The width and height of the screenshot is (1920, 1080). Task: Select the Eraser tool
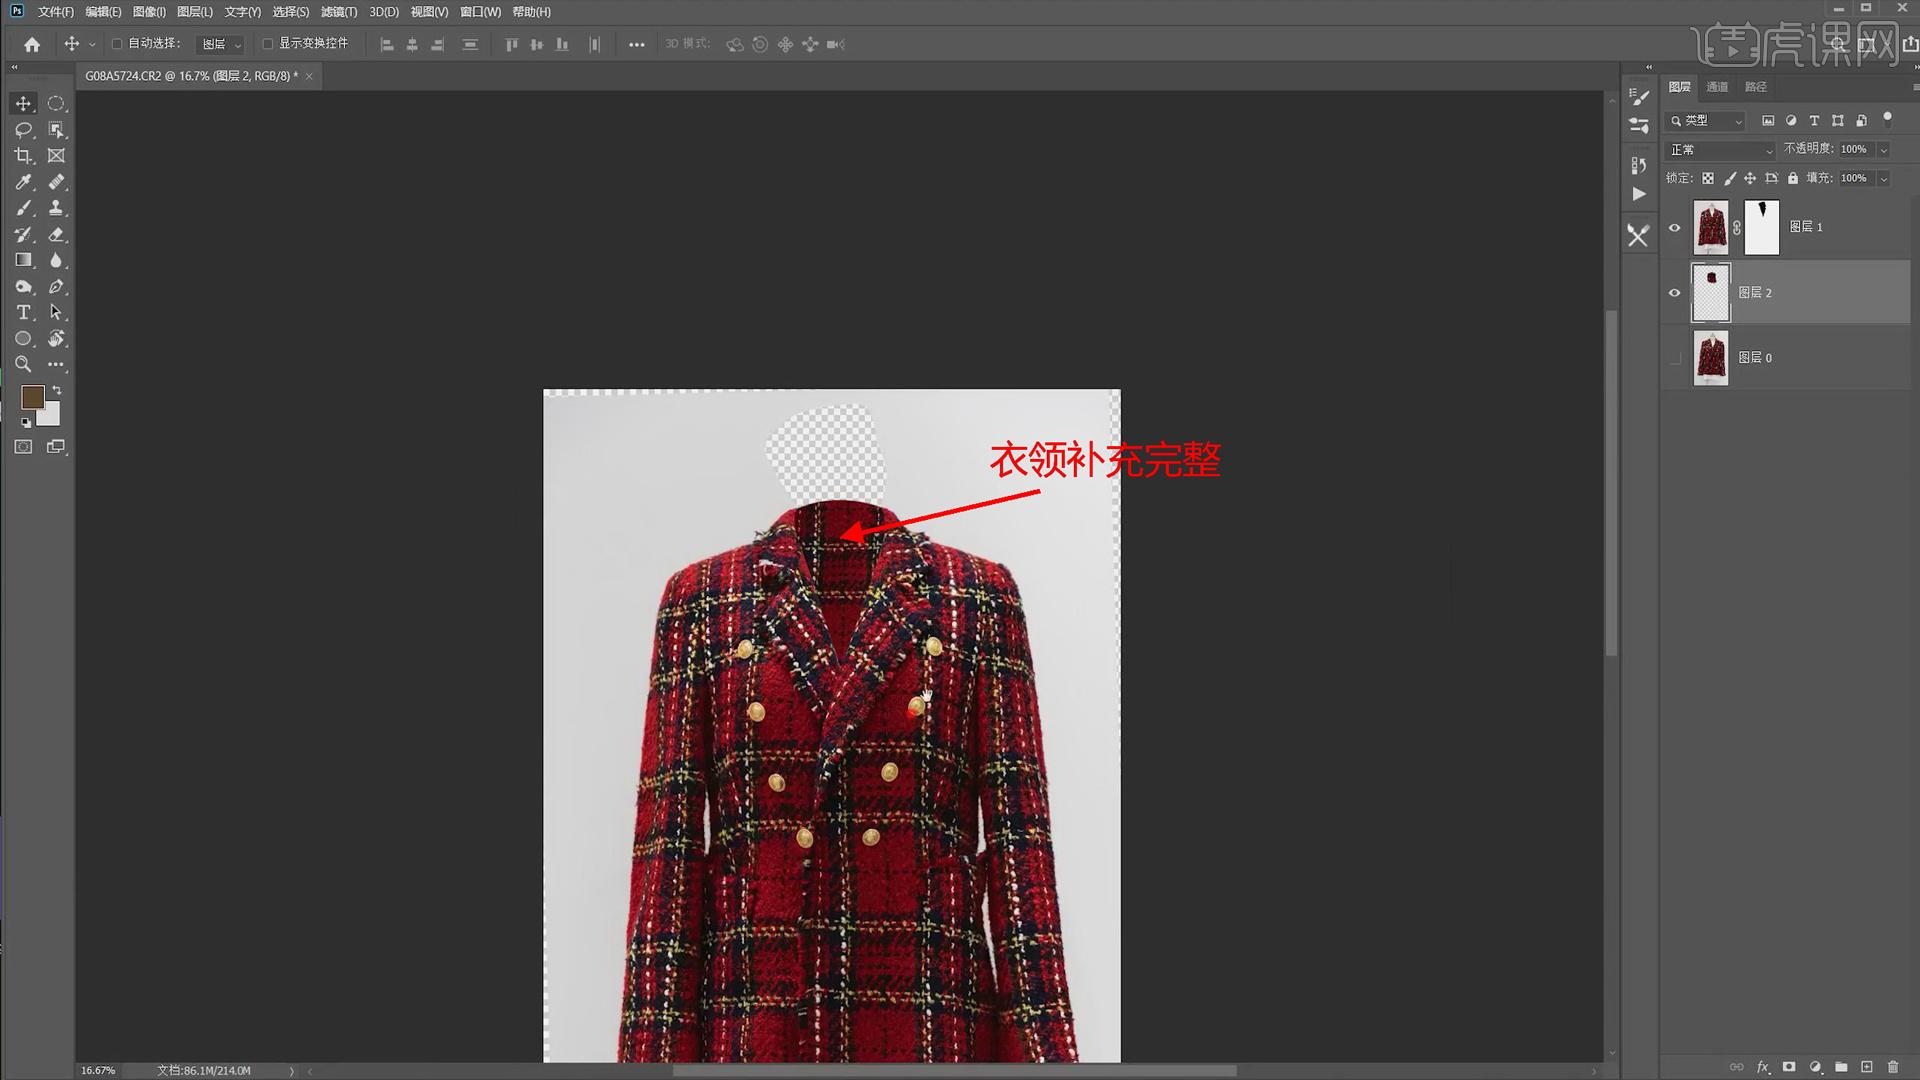[x=56, y=234]
